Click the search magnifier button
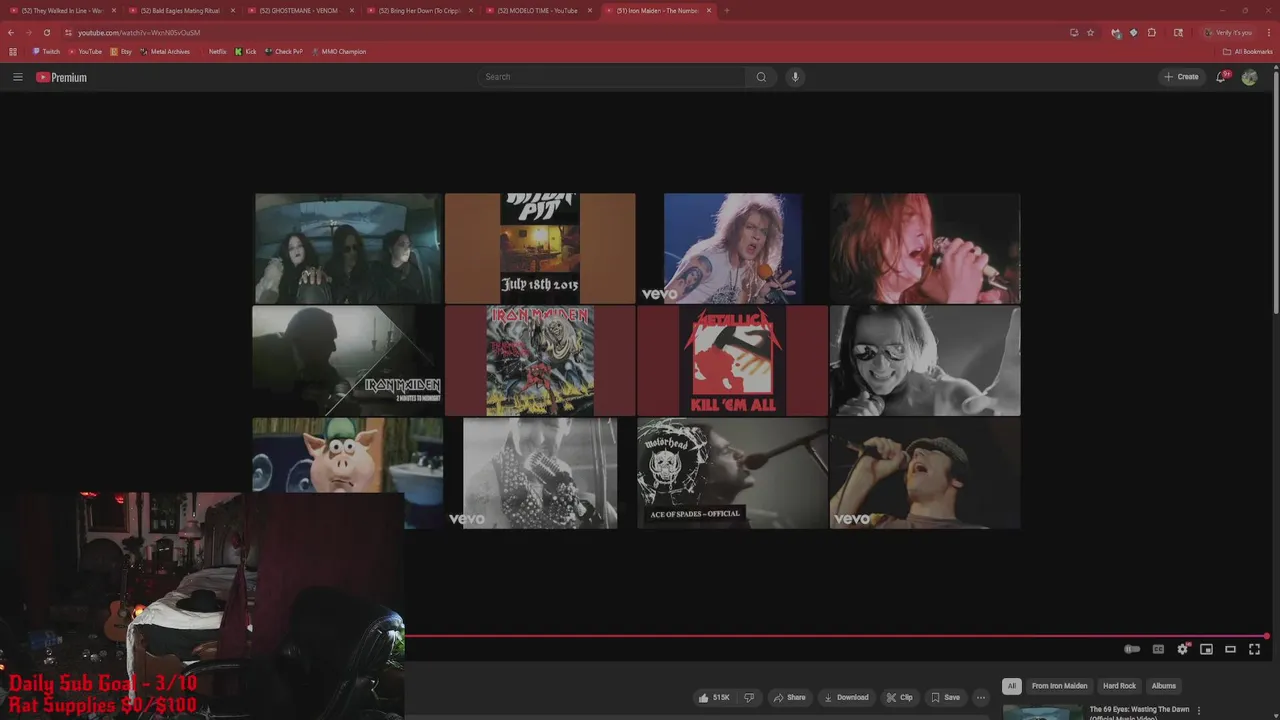 (x=761, y=77)
